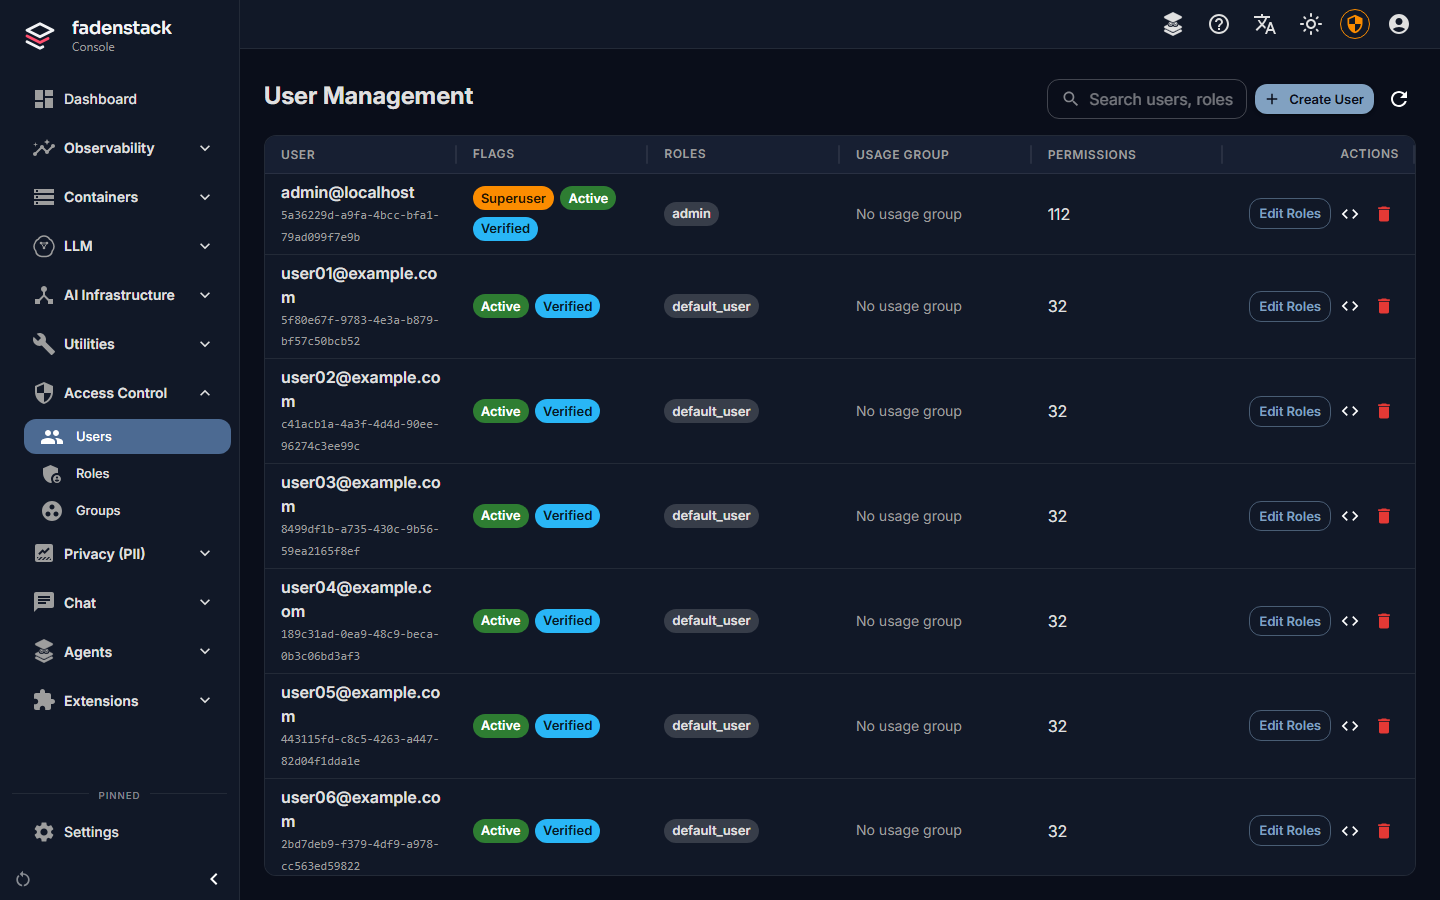Delete user03@example.com
The height and width of the screenshot is (900, 1440).
(x=1384, y=516)
